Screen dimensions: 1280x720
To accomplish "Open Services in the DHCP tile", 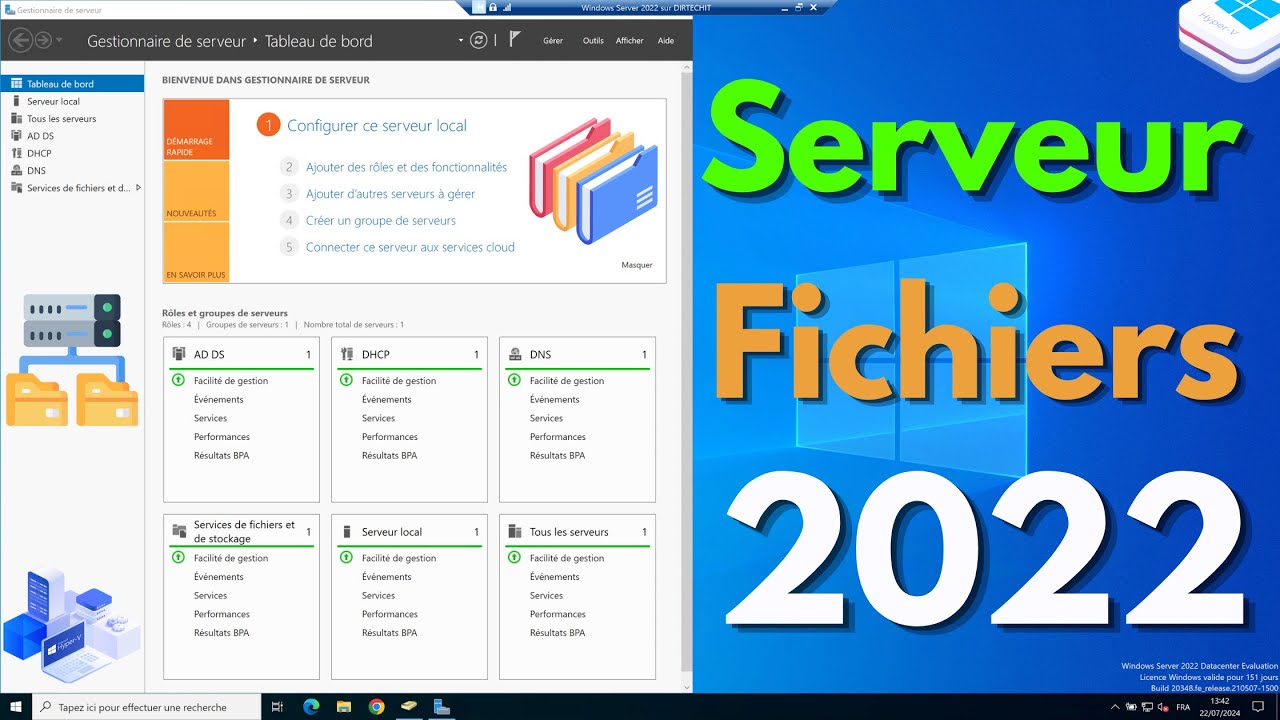I will tap(378, 418).
